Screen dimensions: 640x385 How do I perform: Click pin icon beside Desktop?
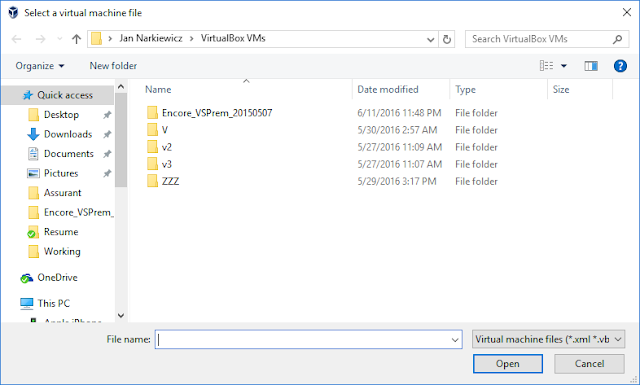[x=107, y=115]
